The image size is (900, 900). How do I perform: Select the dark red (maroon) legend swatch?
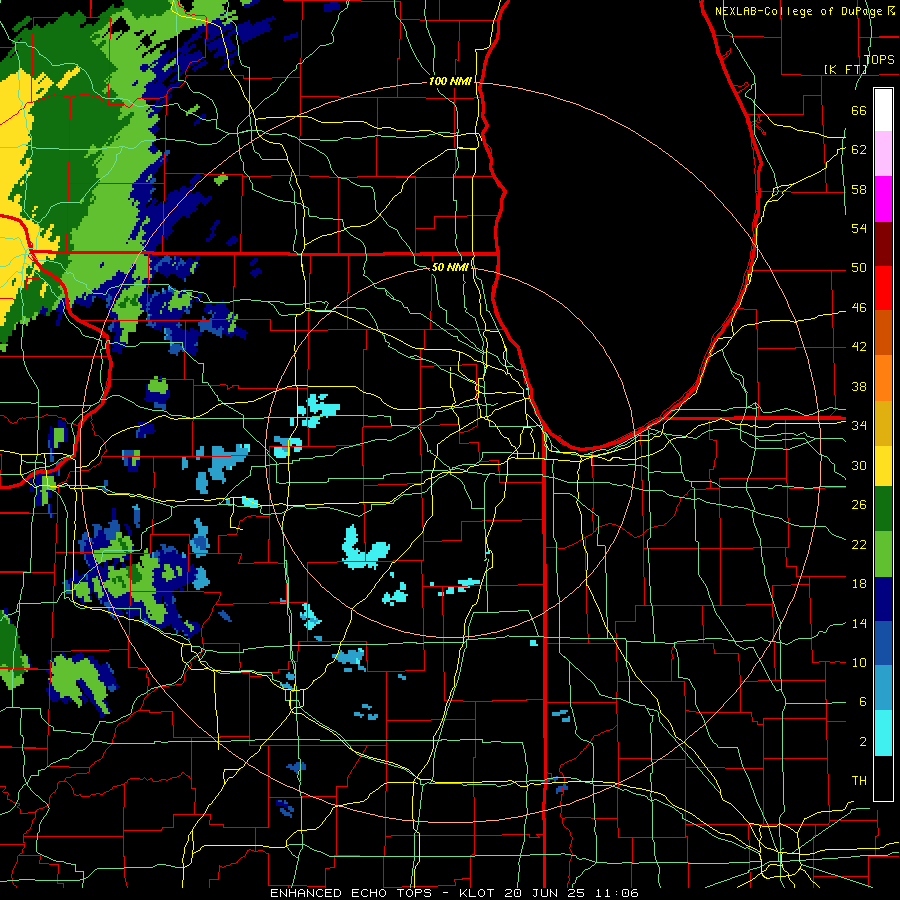coord(883,243)
